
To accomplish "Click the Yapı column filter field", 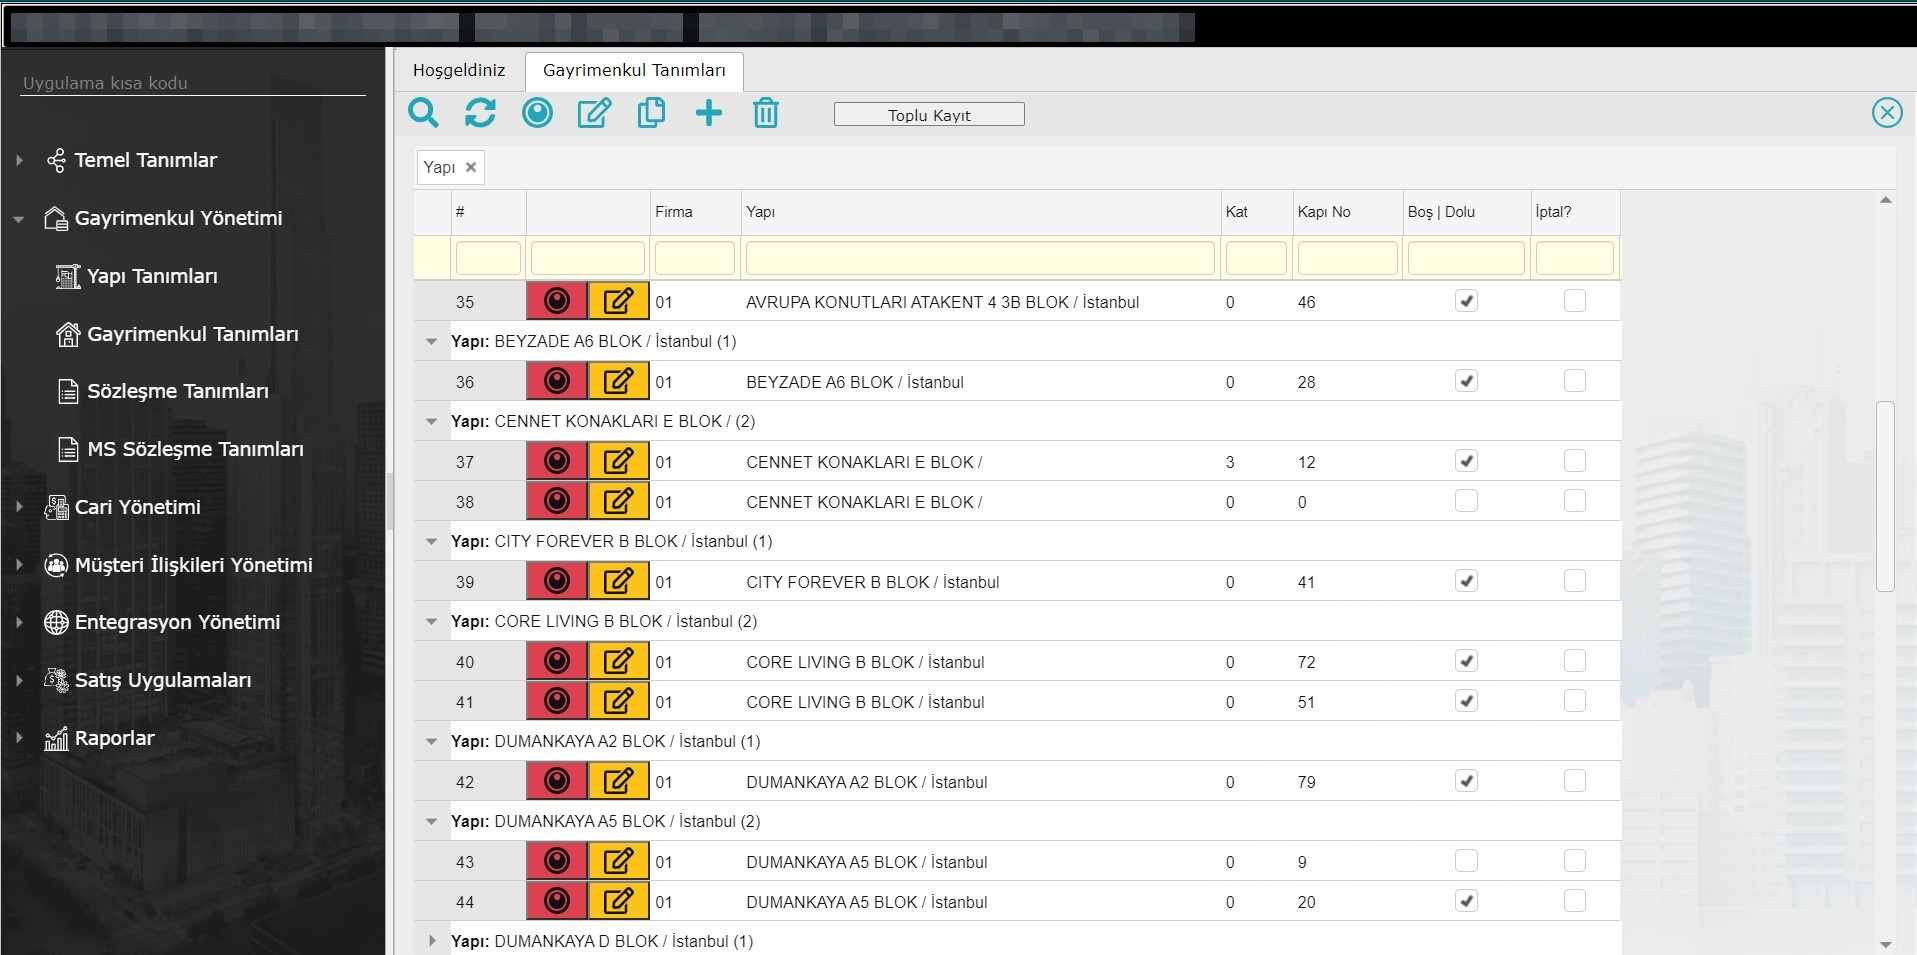I will click(979, 258).
